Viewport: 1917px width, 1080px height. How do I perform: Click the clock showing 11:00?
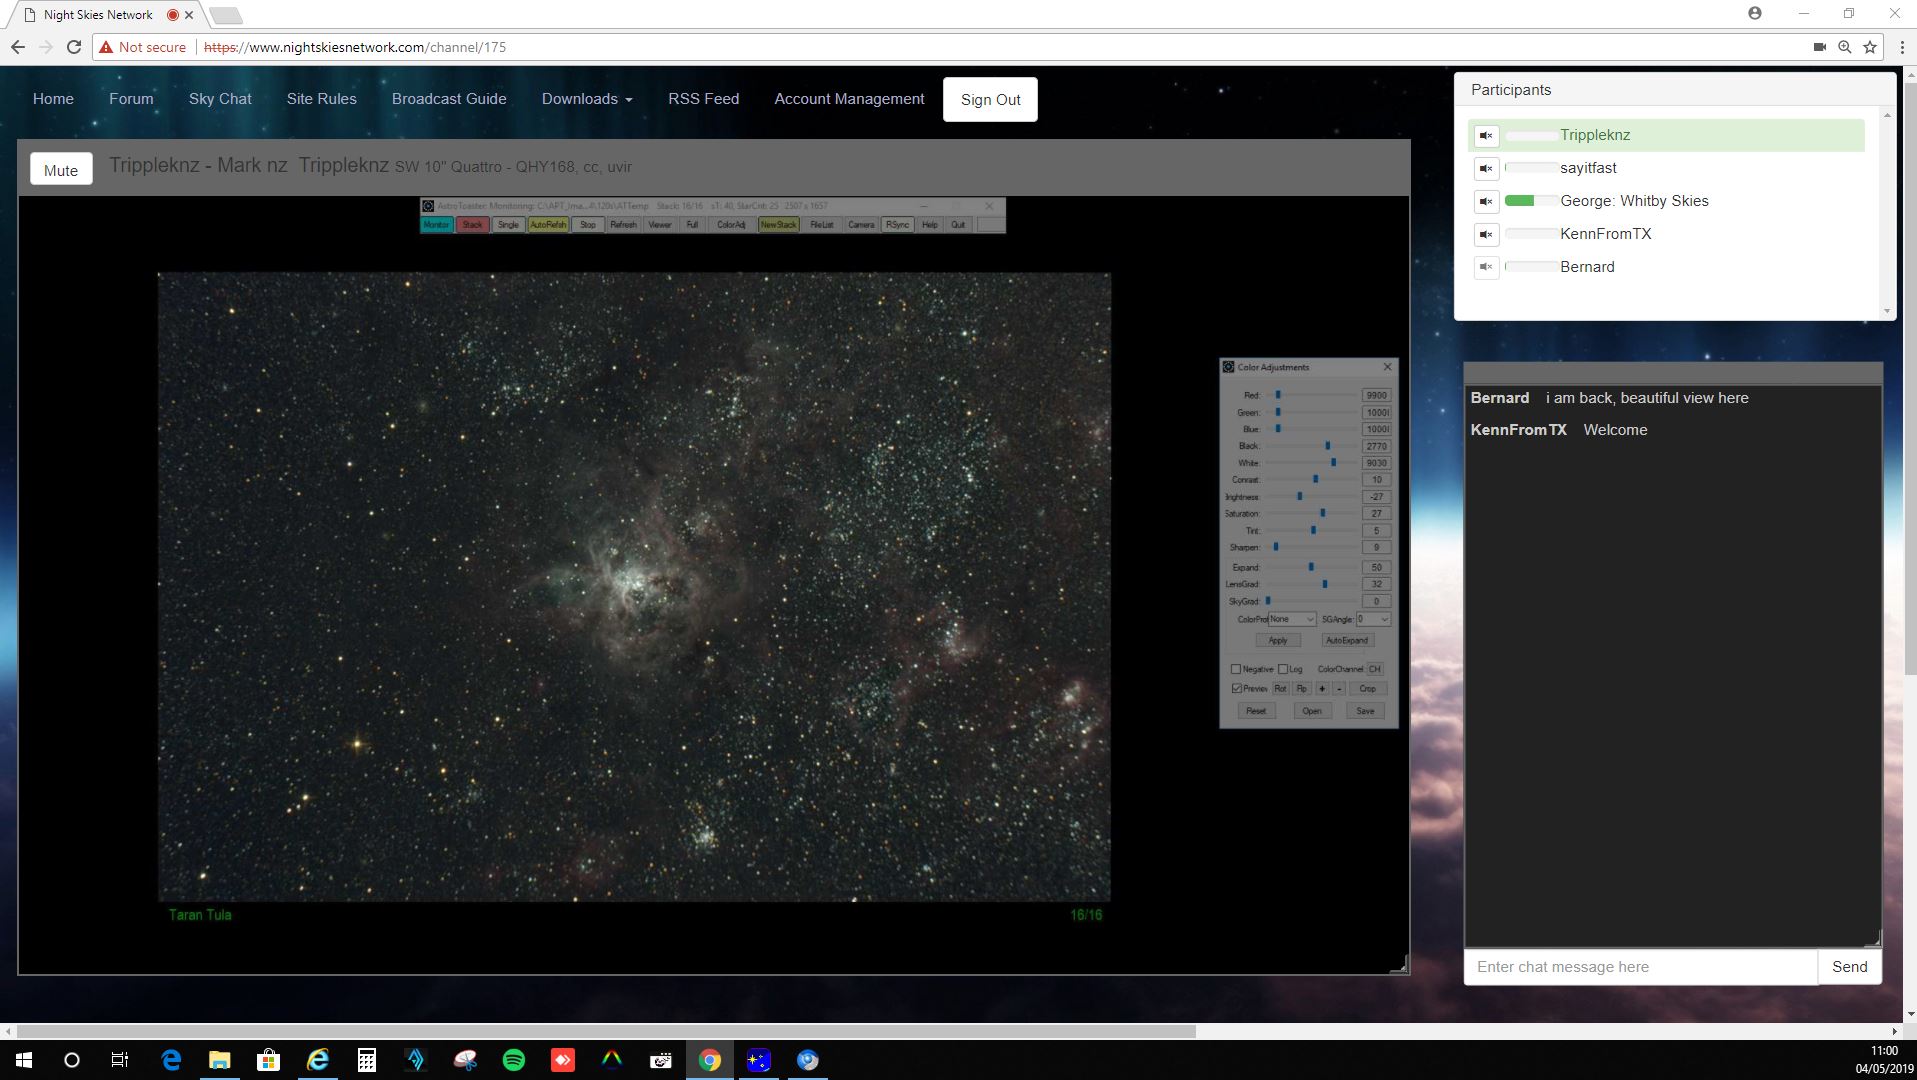1884,1051
